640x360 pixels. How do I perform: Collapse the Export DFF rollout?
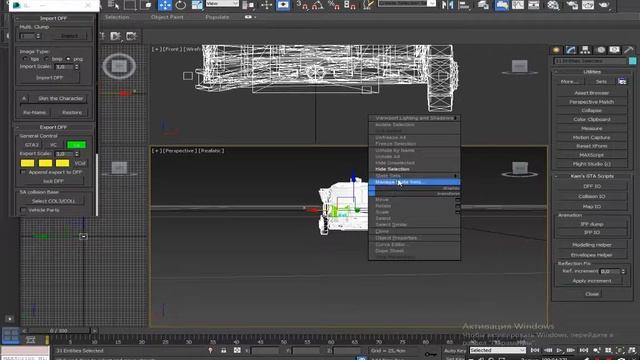[53, 127]
